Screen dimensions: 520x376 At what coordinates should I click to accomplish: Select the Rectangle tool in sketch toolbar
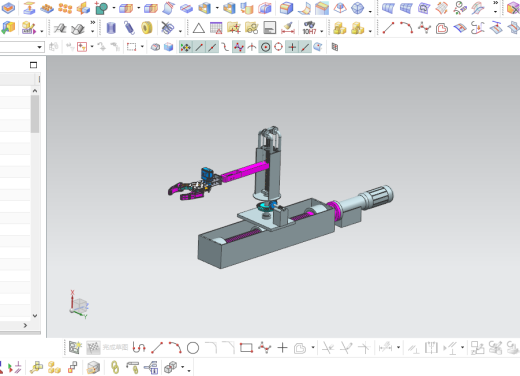246,348
